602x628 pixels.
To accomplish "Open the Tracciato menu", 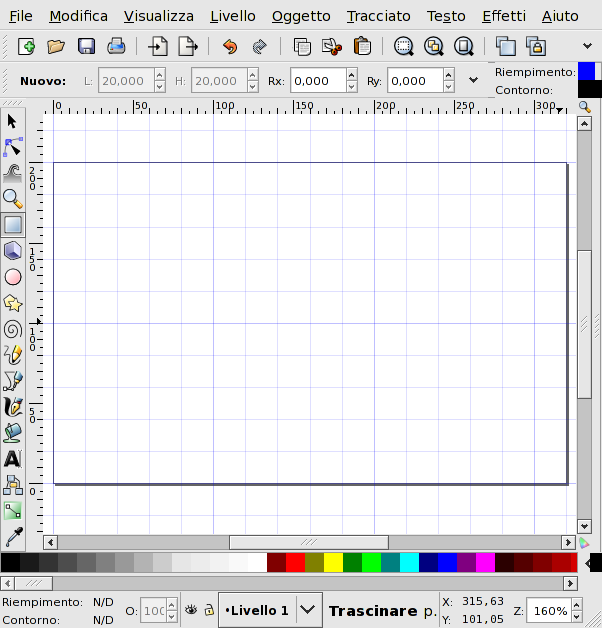I will pyautogui.click(x=378, y=16).
